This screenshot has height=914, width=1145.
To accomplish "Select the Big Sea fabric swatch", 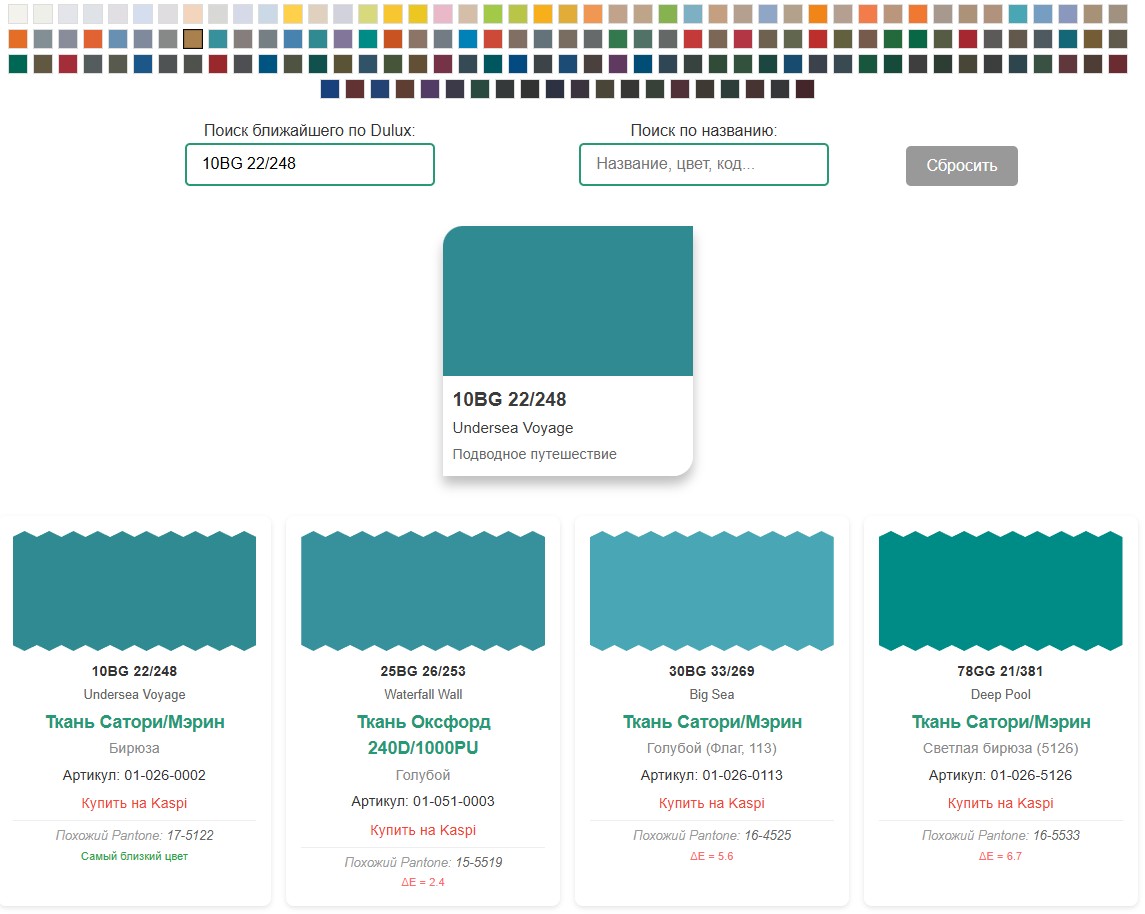I will (712, 591).
